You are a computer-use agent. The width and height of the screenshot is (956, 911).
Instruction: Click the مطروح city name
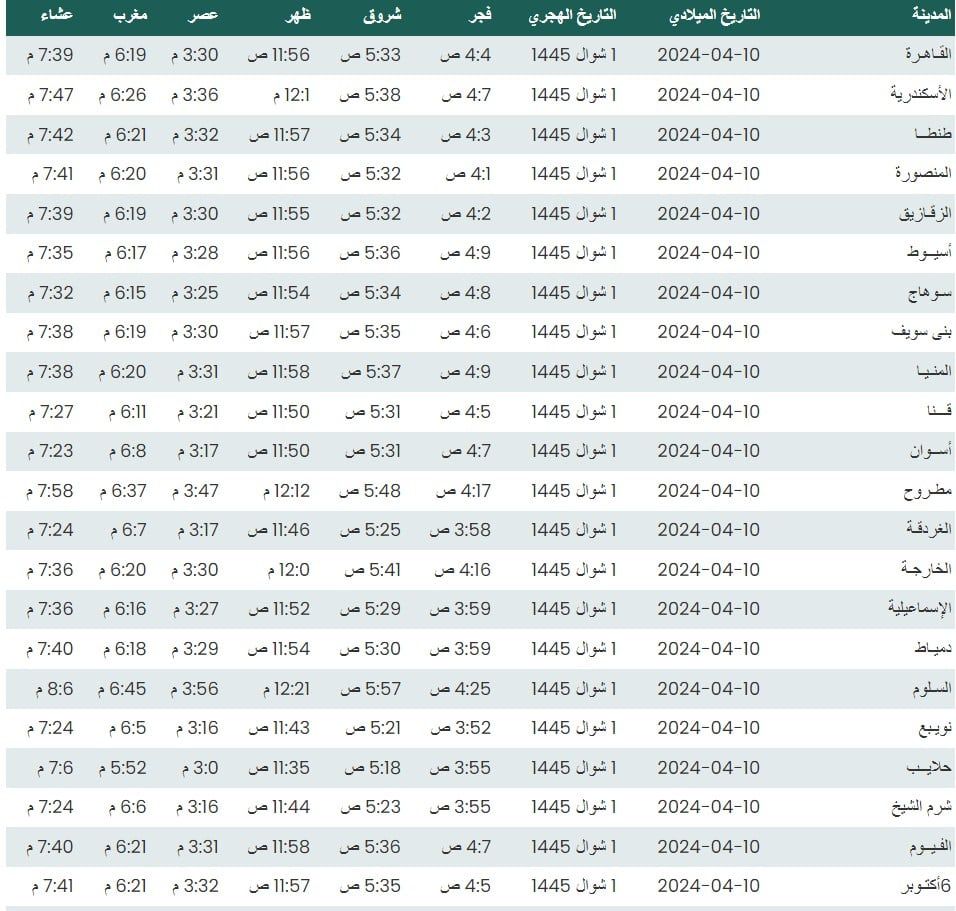[x=927, y=491]
